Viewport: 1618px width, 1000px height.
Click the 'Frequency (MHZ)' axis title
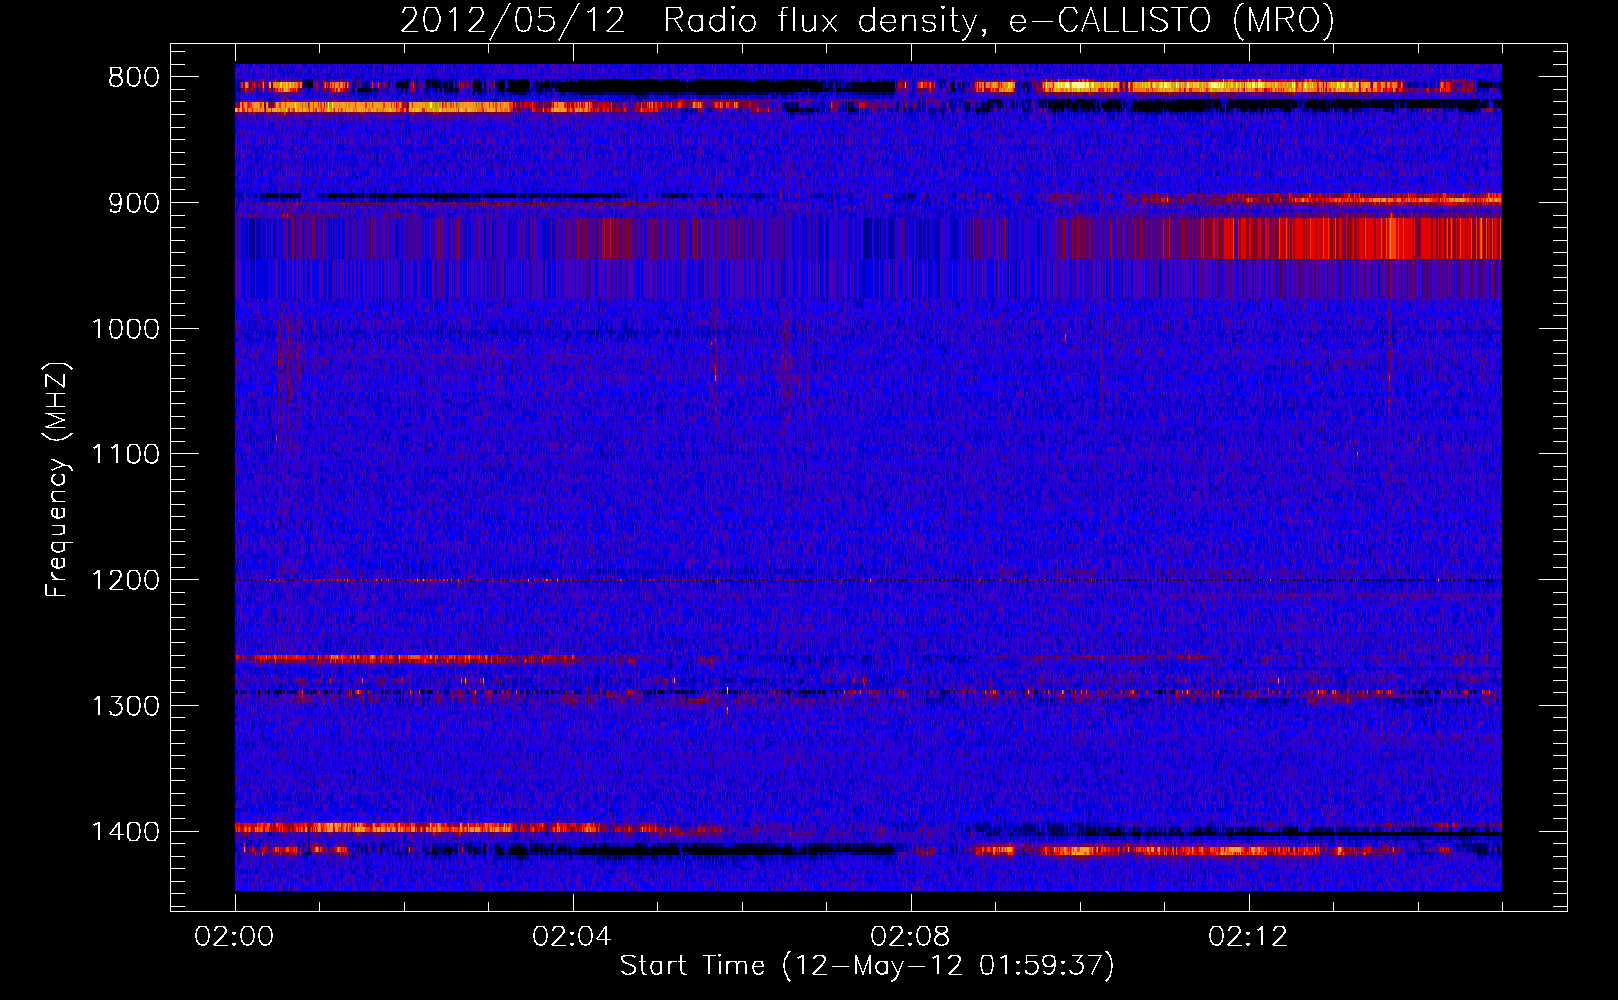(x=58, y=479)
